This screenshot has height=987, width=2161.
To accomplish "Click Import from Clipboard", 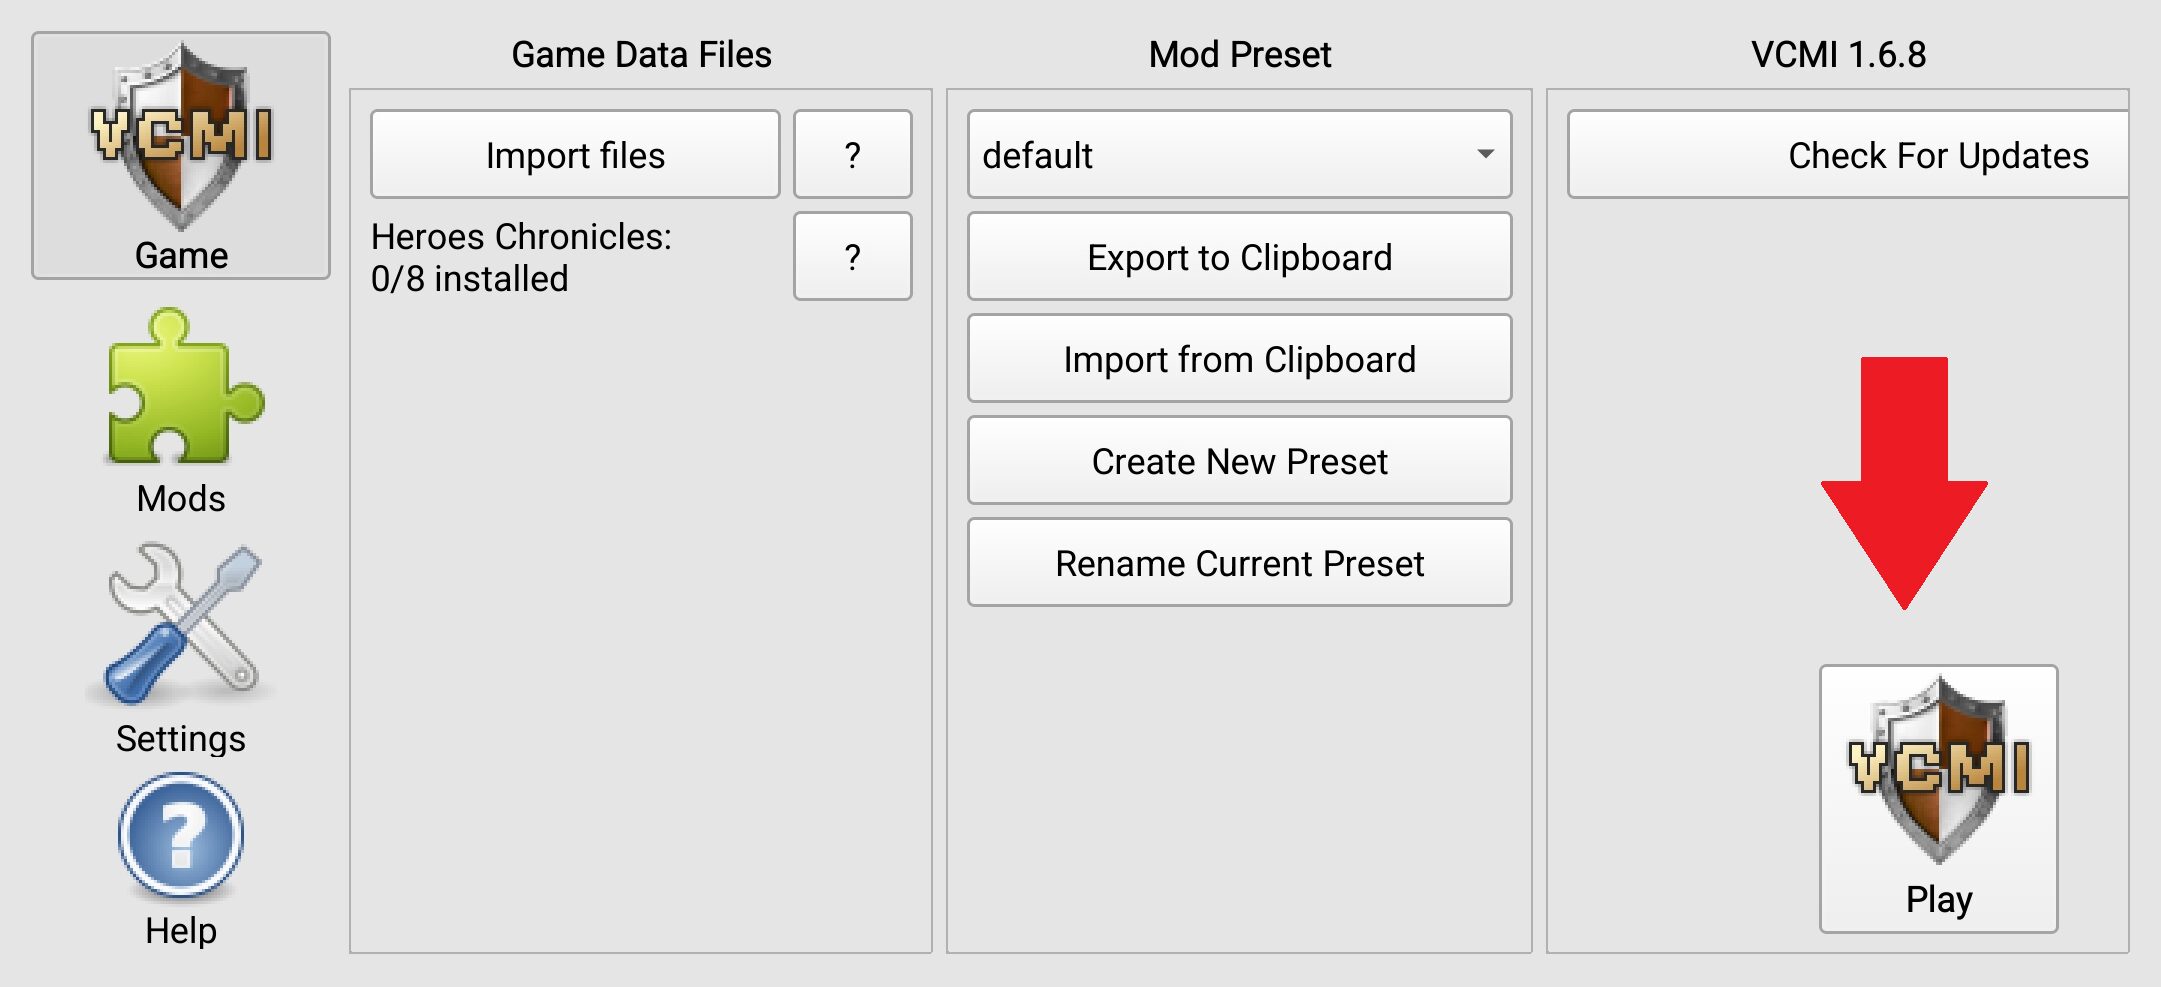I will 1239,359.
